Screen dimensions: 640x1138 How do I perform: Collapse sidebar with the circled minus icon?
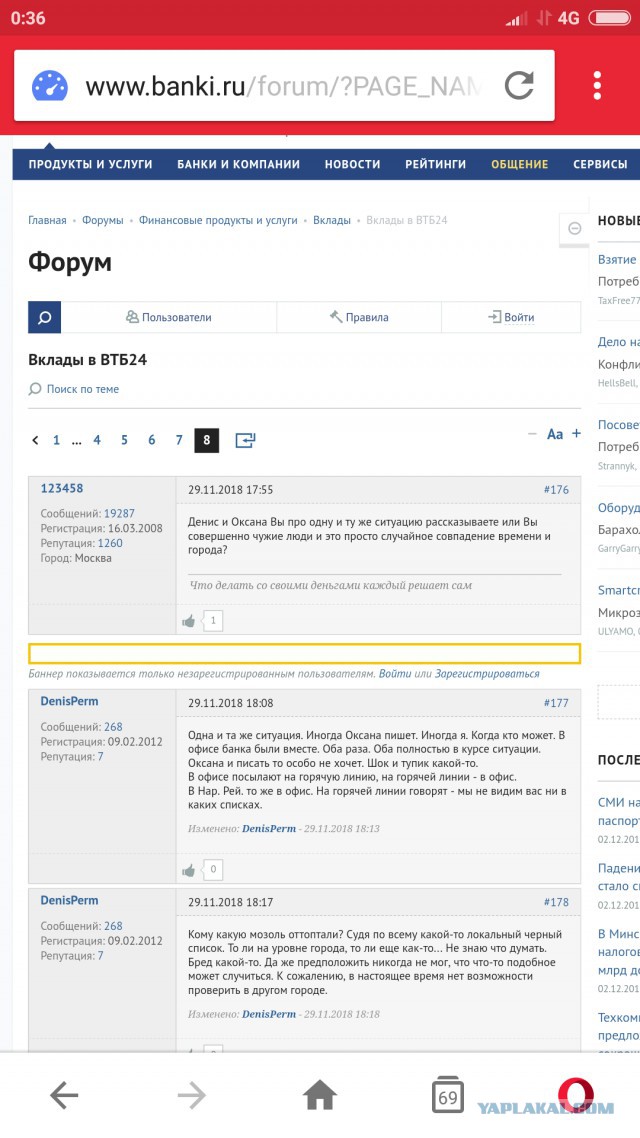(x=575, y=229)
